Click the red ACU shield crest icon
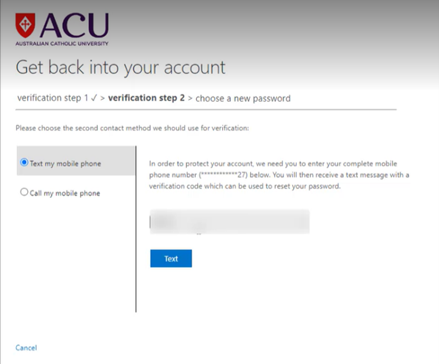 pyautogui.click(x=25, y=25)
